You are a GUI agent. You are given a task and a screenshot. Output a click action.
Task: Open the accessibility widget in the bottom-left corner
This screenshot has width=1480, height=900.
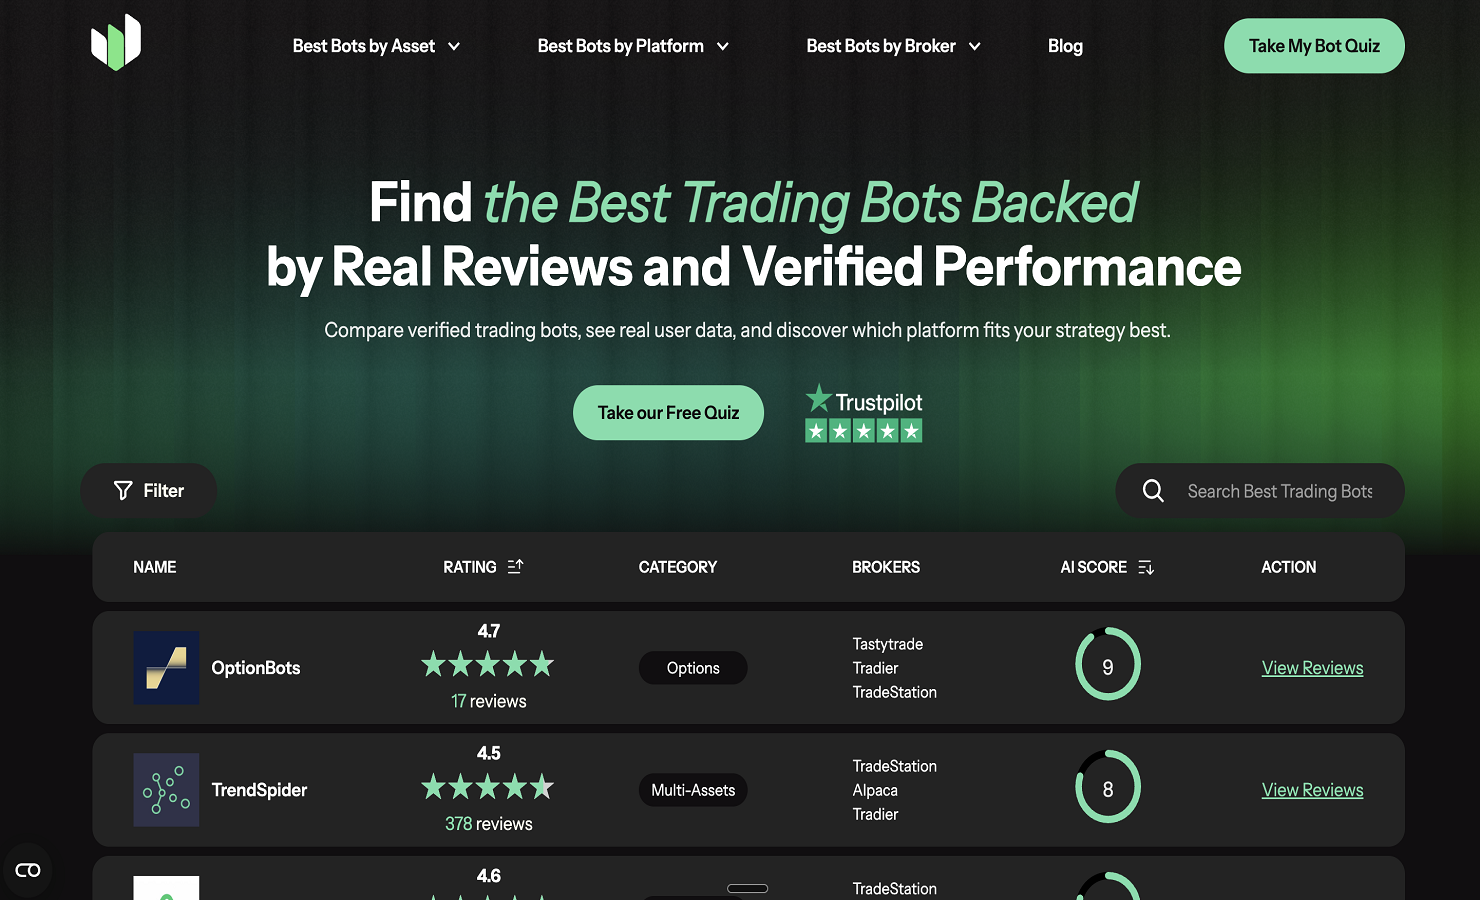[28, 869]
